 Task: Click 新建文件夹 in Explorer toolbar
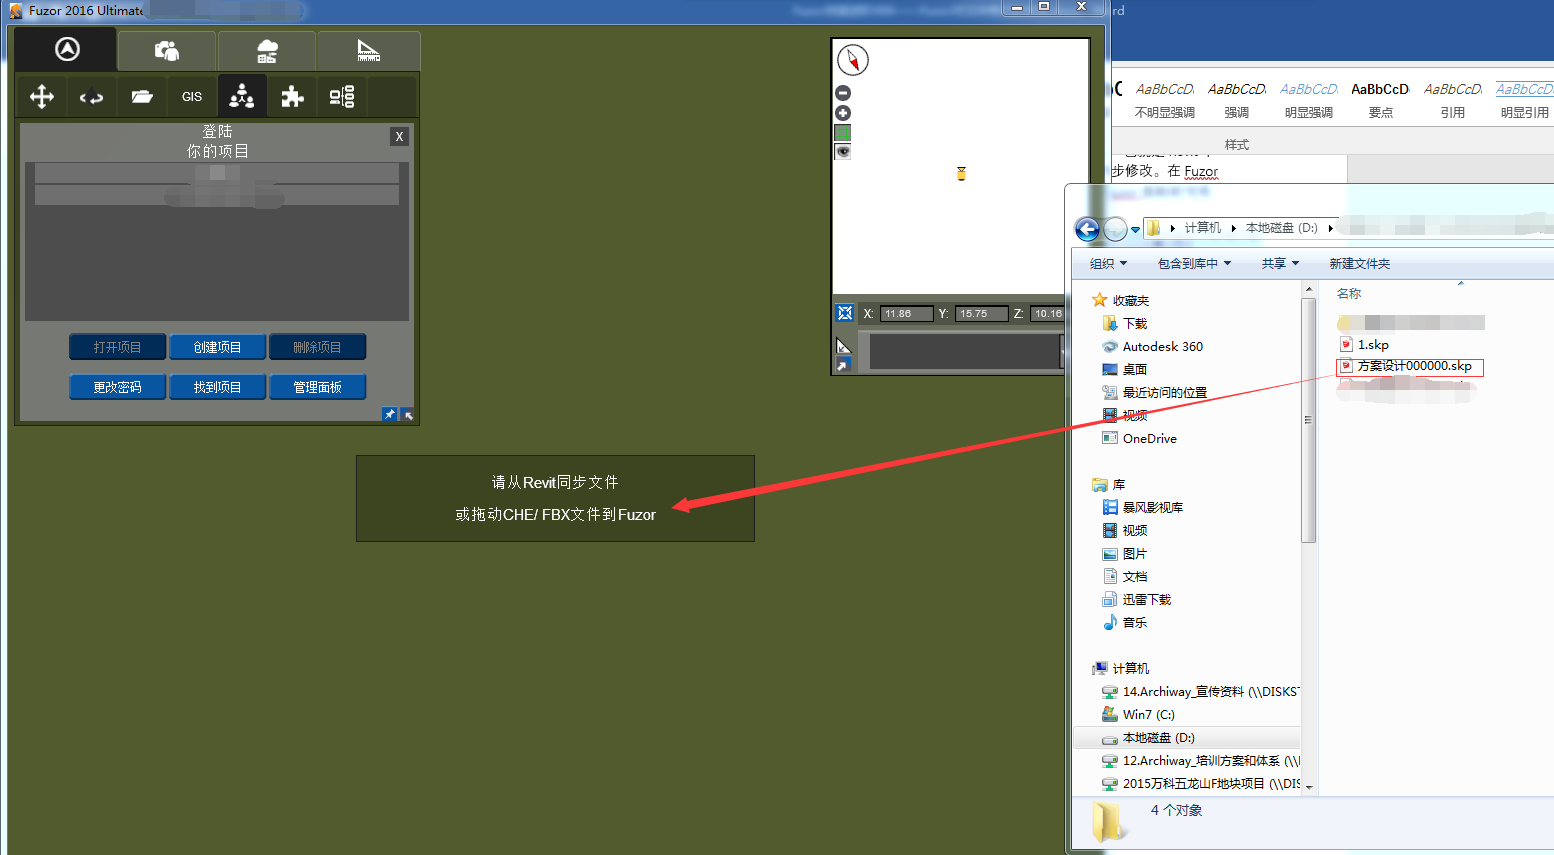point(1359,264)
